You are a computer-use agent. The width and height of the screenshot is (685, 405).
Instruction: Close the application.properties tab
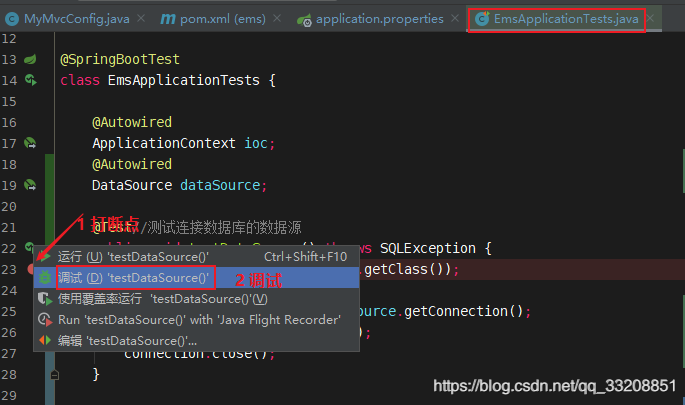point(455,18)
